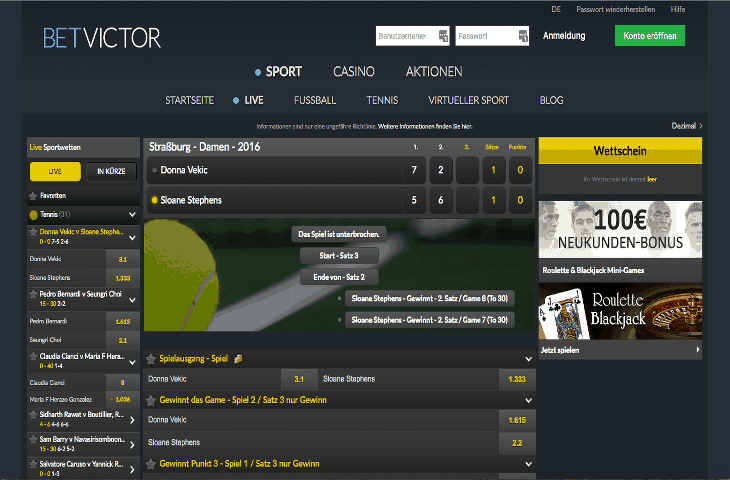
Task: Click Weitere Informationen finden Sie hier link
Action: [x=425, y=126]
